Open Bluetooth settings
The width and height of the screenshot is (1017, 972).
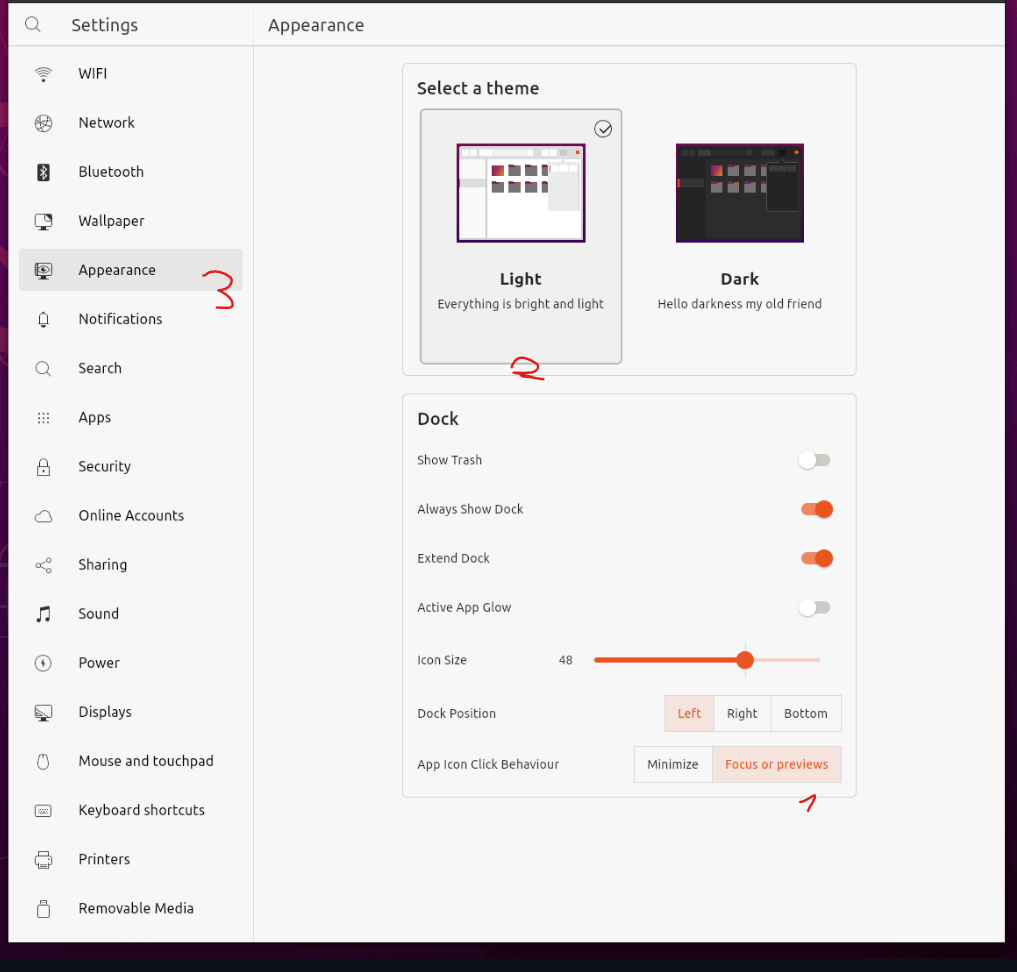click(x=130, y=172)
